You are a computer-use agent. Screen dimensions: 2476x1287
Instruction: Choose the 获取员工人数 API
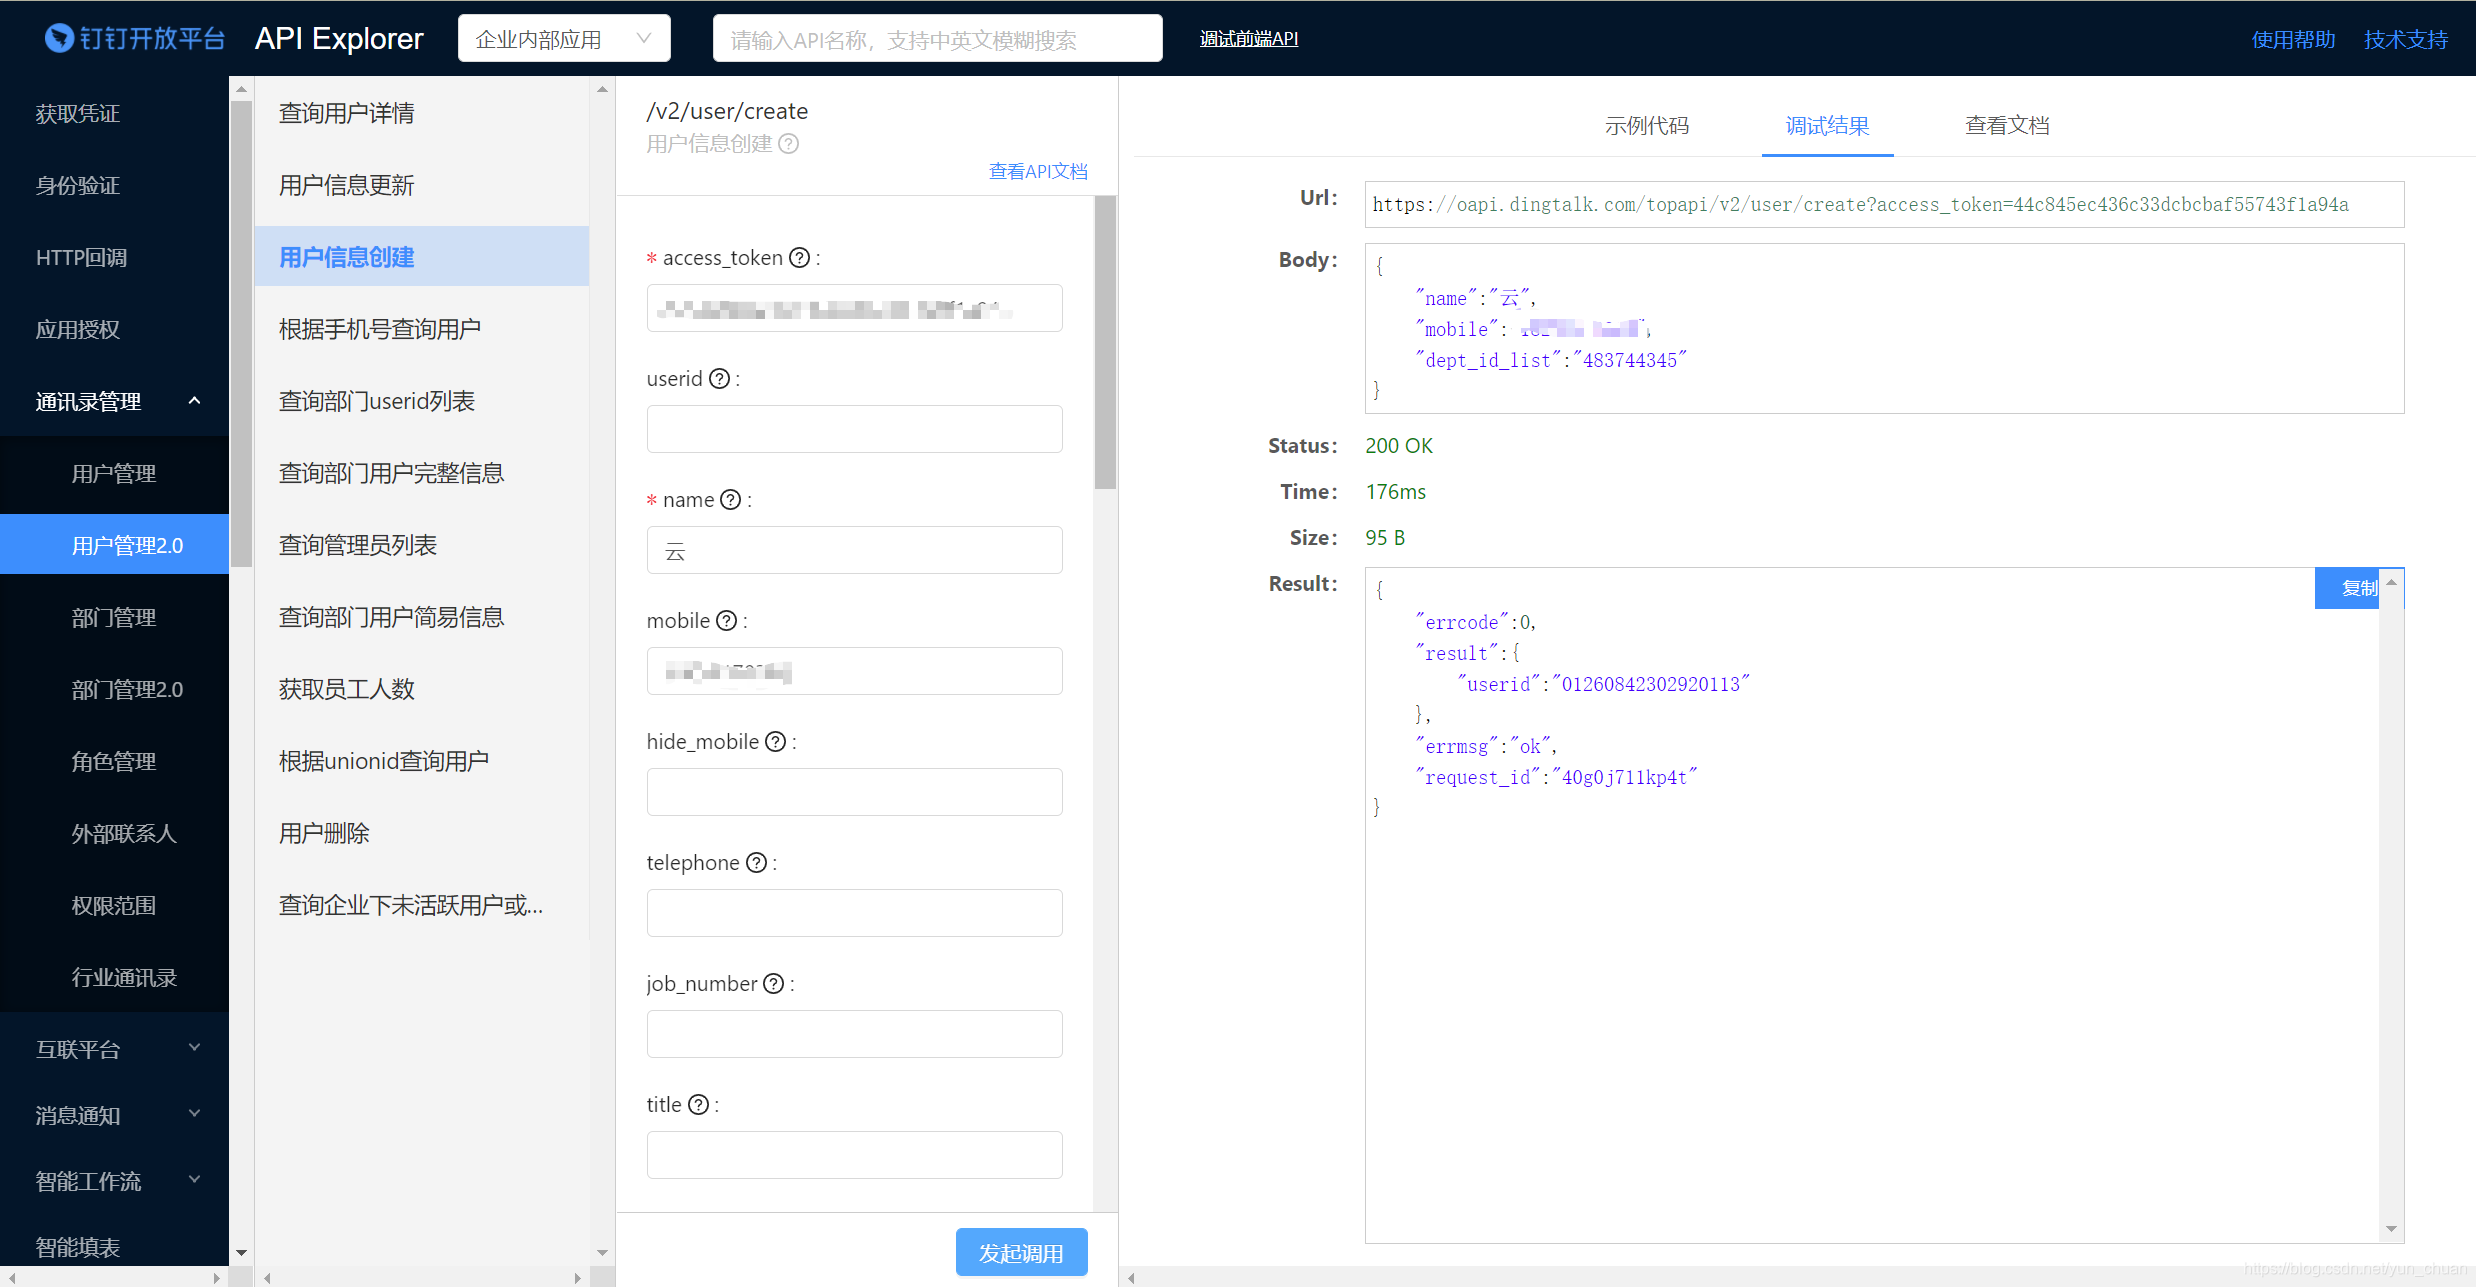[x=422, y=689]
